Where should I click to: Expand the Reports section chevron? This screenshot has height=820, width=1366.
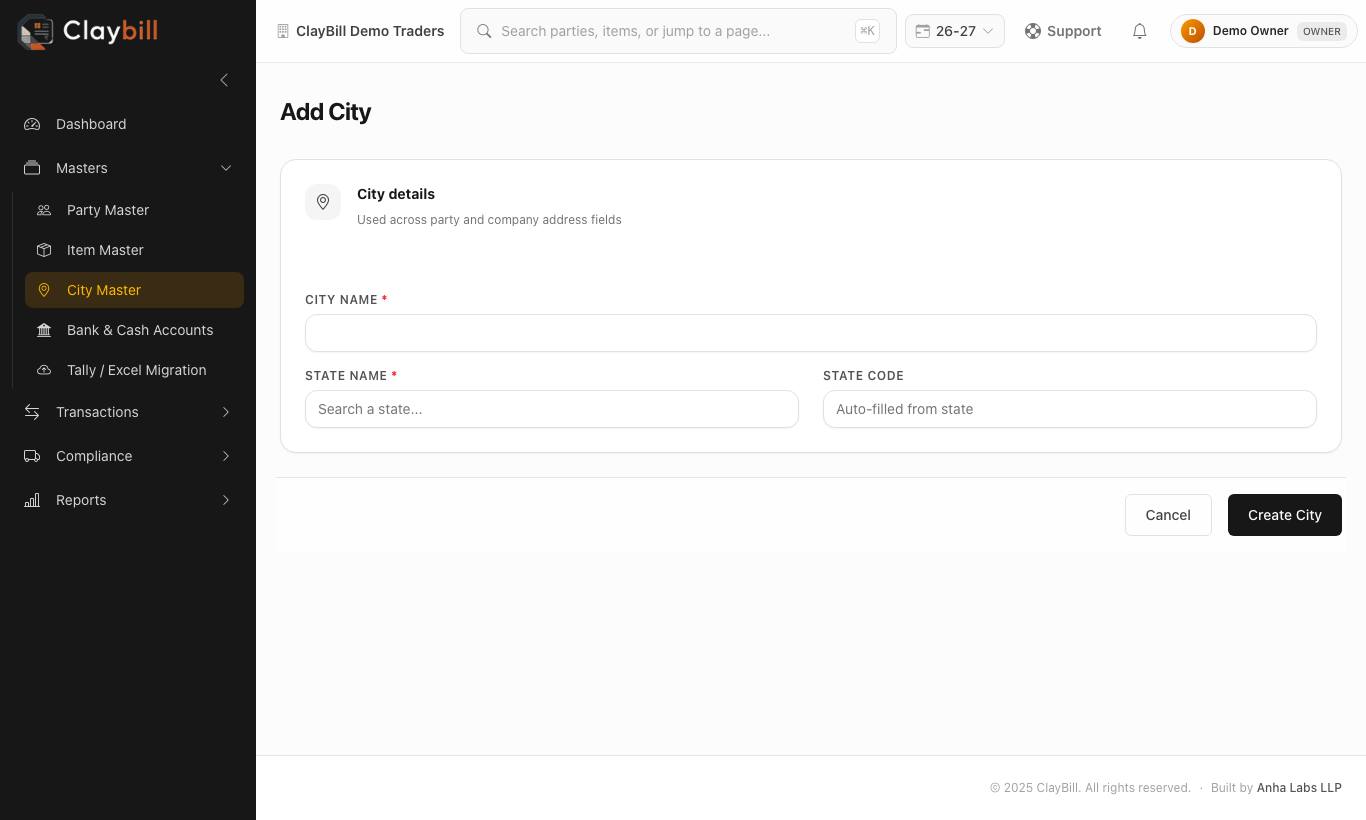coord(226,500)
